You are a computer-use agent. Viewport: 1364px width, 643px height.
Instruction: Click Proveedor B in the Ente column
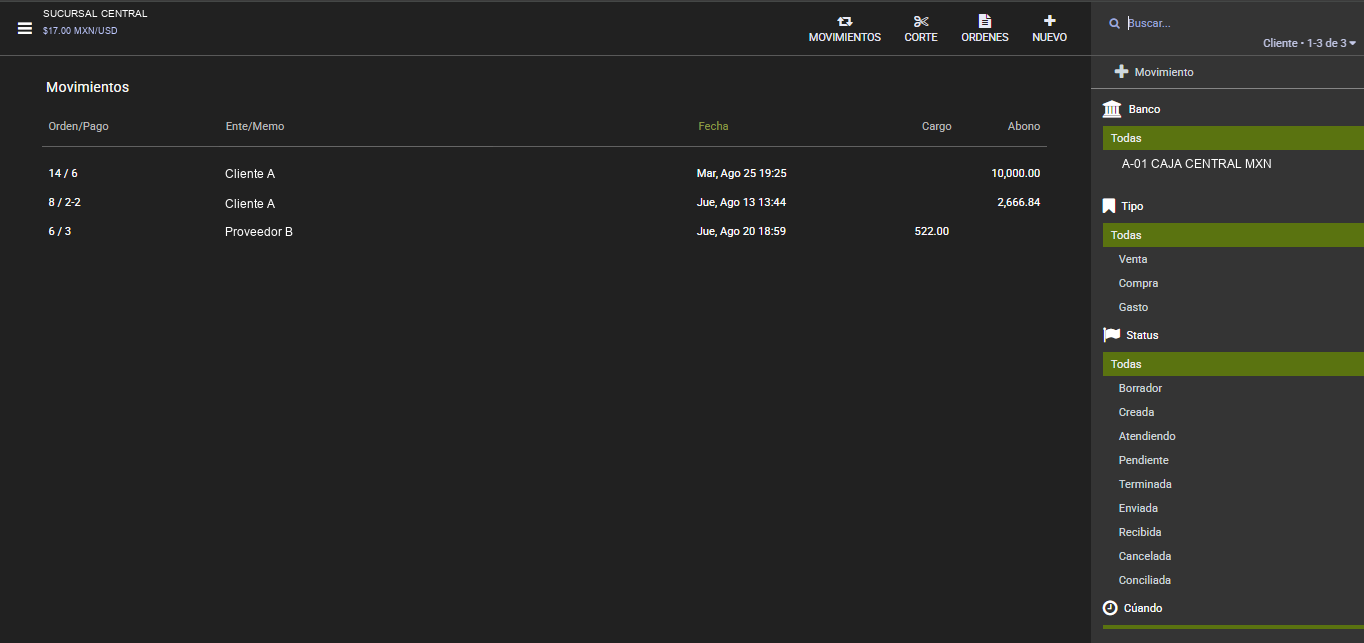coord(259,232)
